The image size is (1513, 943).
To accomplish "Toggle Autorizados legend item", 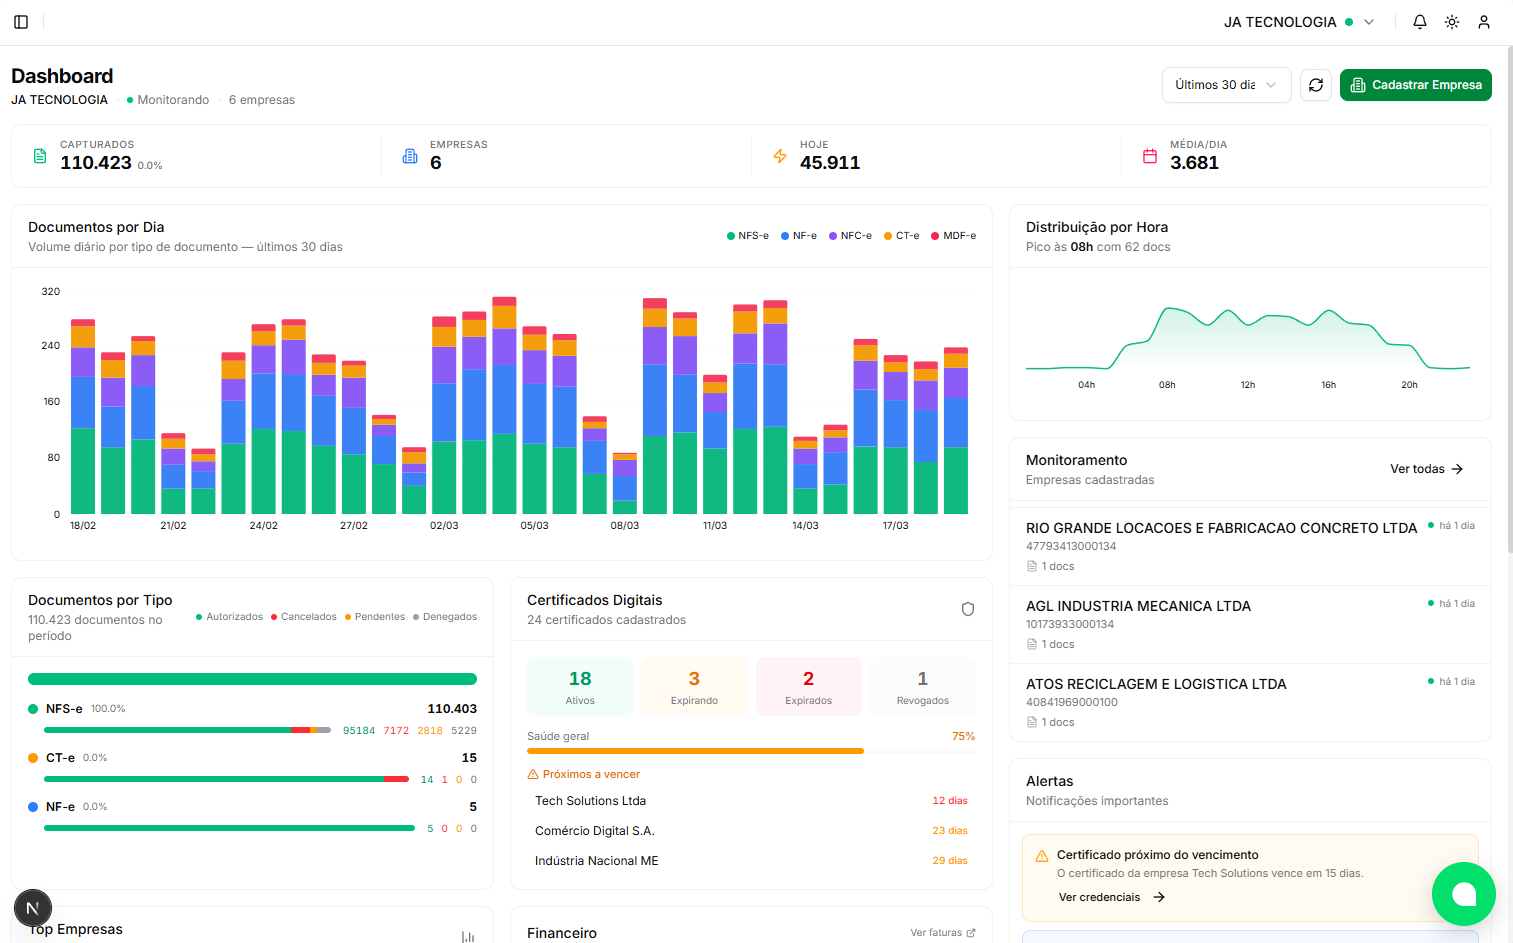I will [229, 617].
